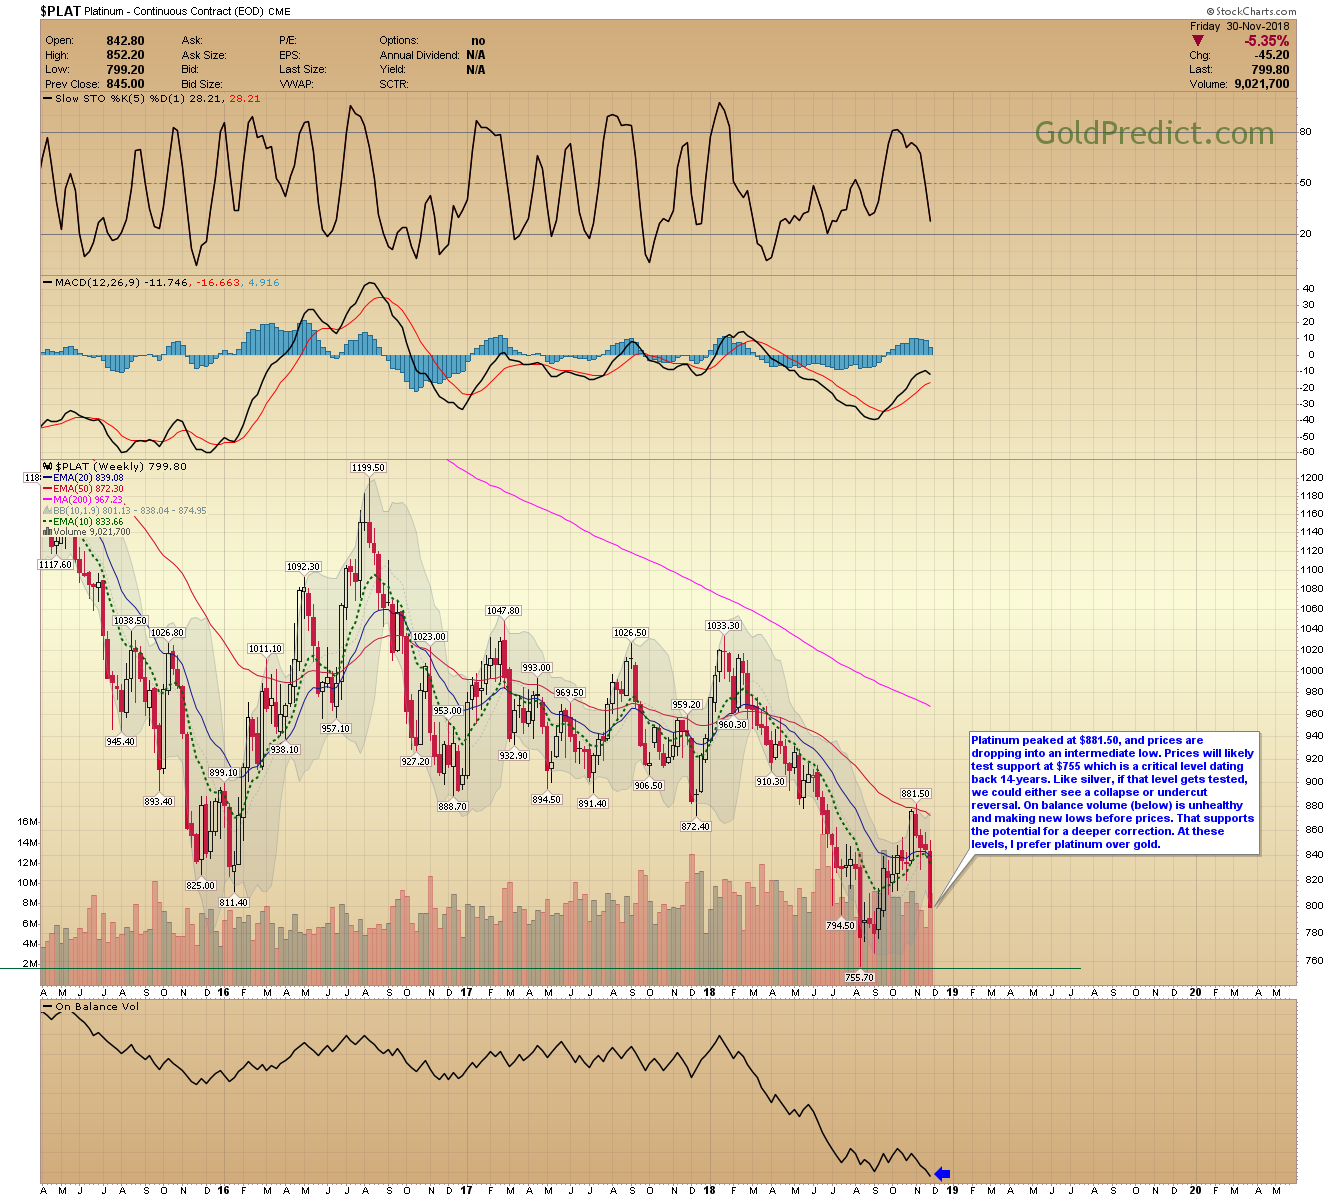Click the 825.00 price label
The image size is (1340, 1200).
[201, 885]
